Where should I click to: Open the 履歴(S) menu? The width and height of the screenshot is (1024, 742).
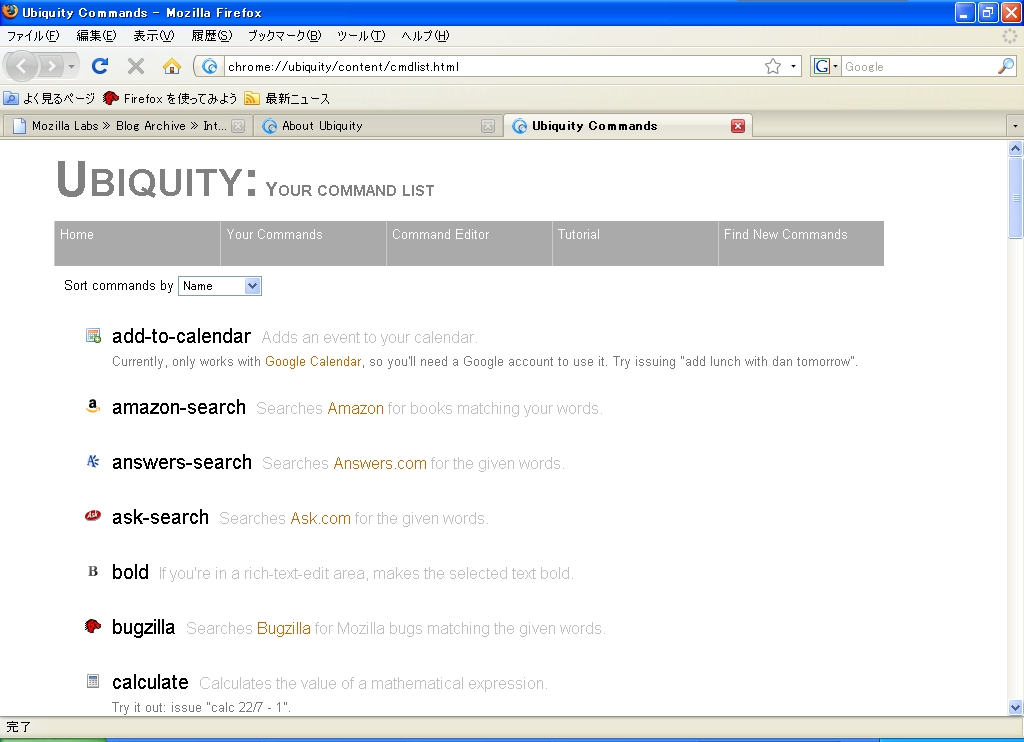pyautogui.click(x=211, y=36)
